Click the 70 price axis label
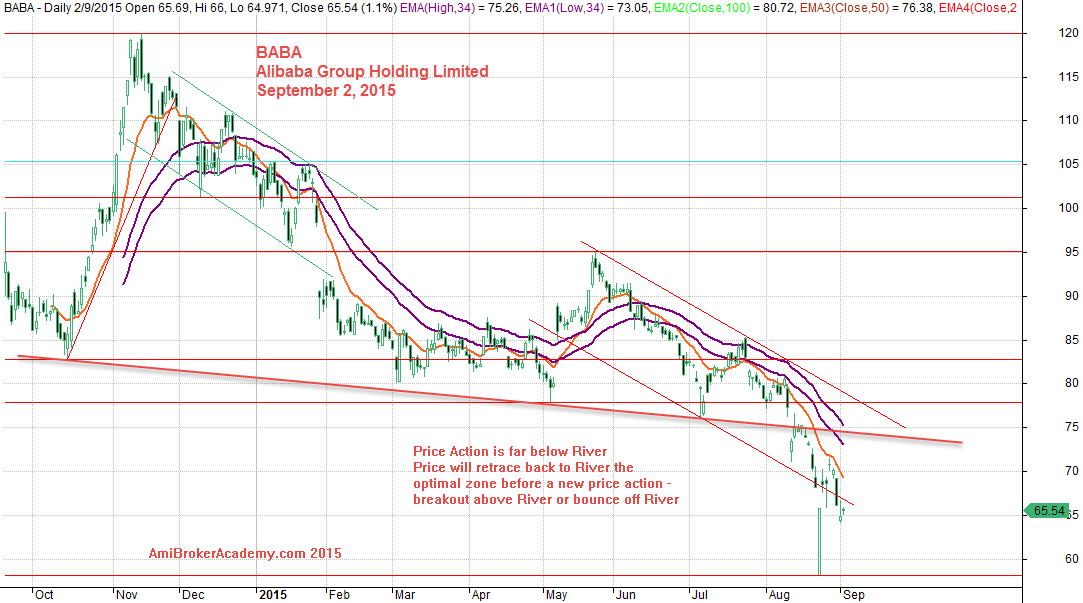Screen dimensions: 1083x603 (1071, 470)
